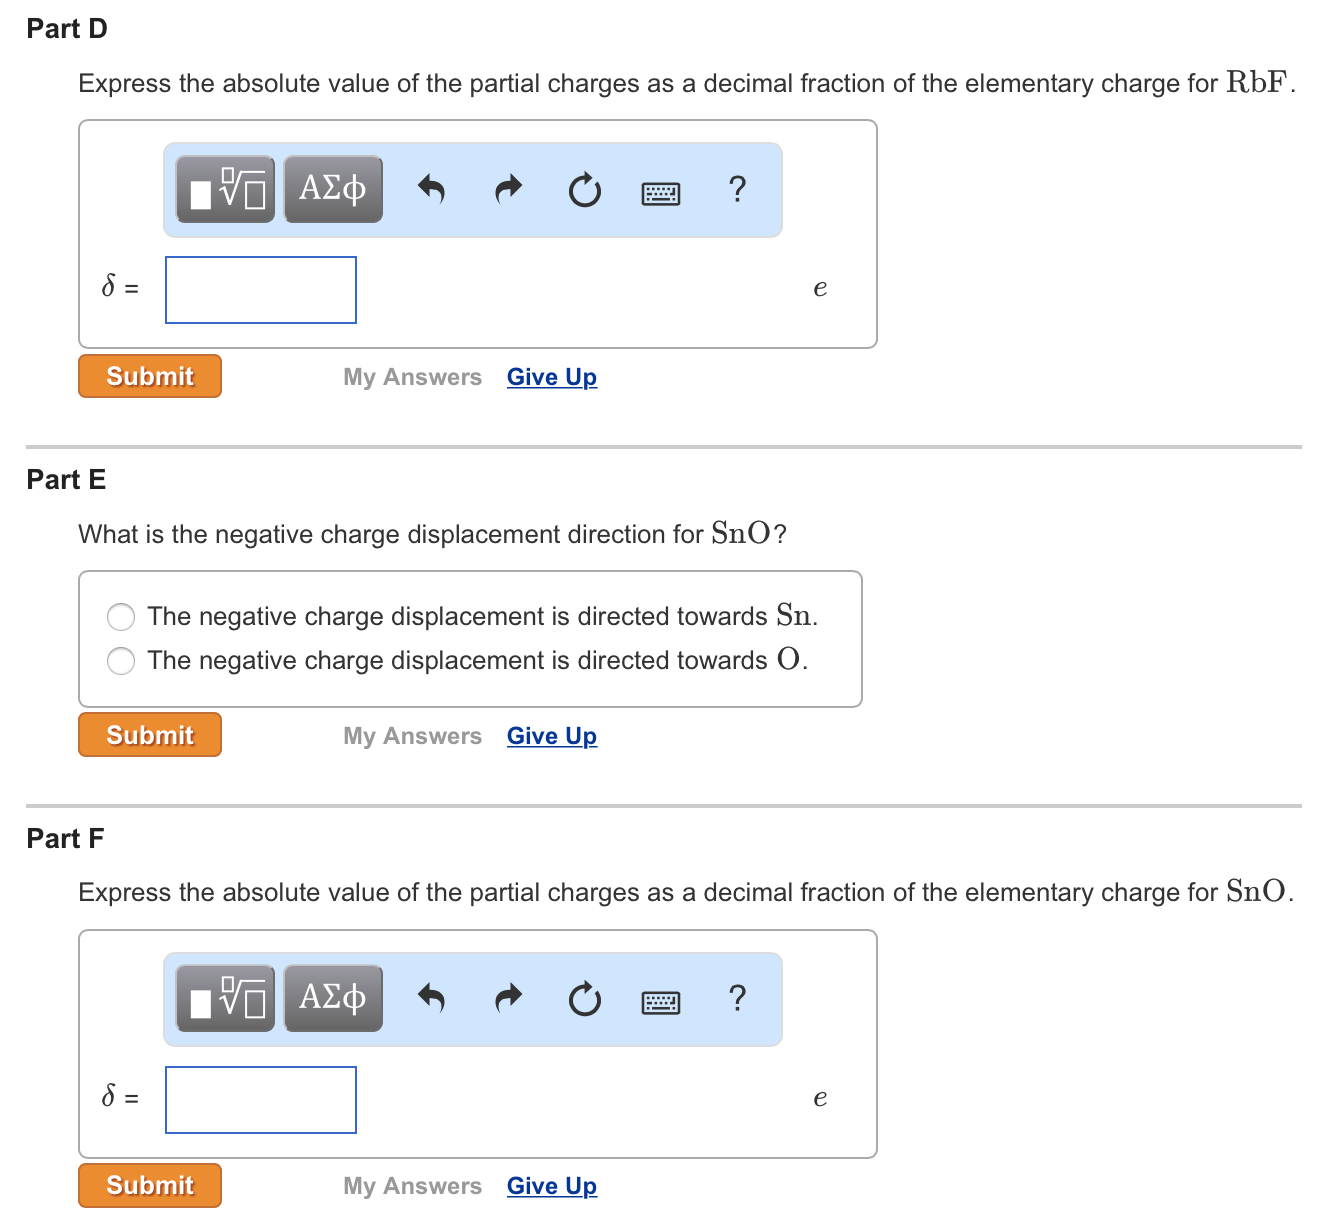Click the help question mark in Part D
The height and width of the screenshot is (1232, 1318).
point(737,190)
